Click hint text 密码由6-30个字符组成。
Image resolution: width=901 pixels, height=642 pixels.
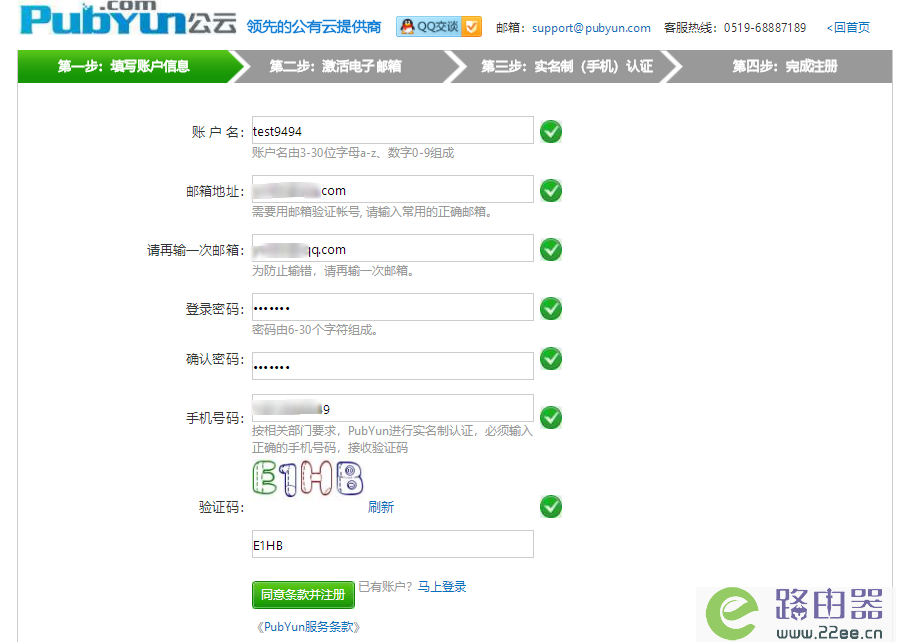coord(315,330)
